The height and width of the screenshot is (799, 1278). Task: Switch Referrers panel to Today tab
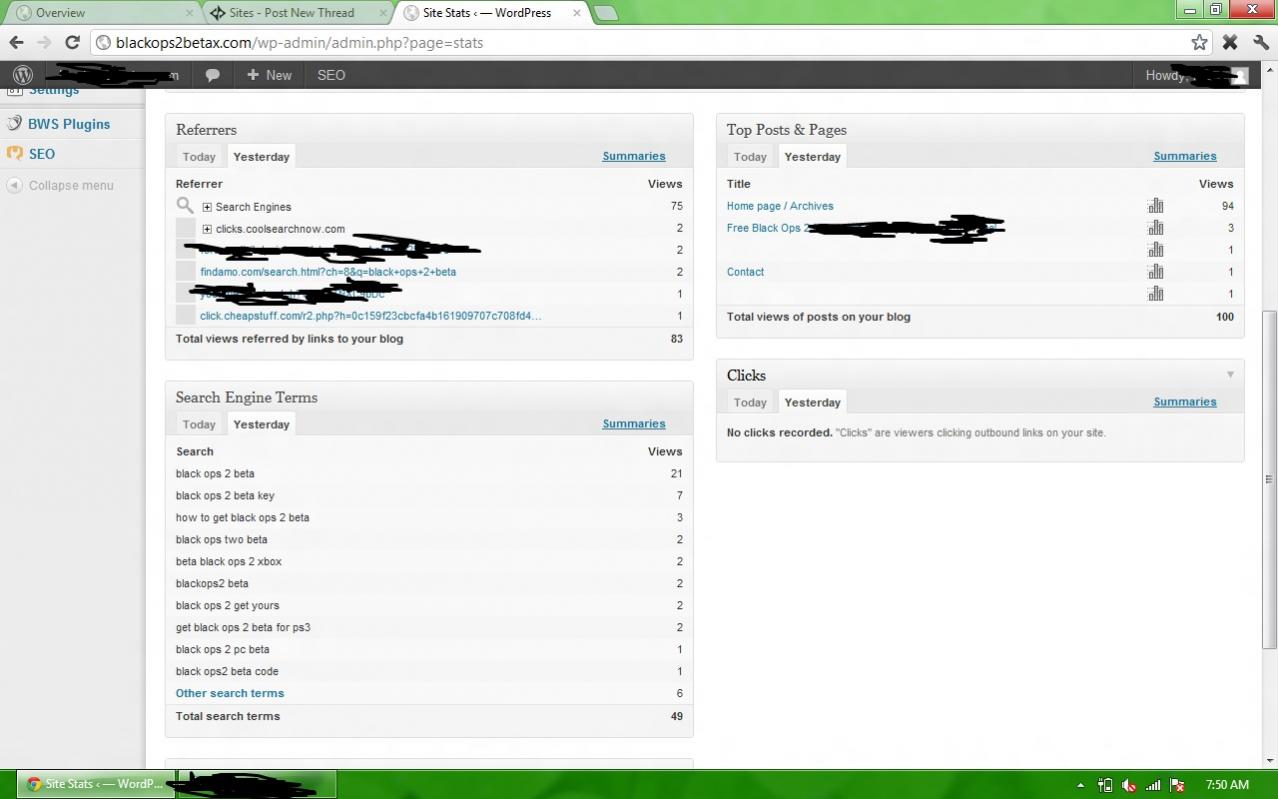click(x=199, y=157)
